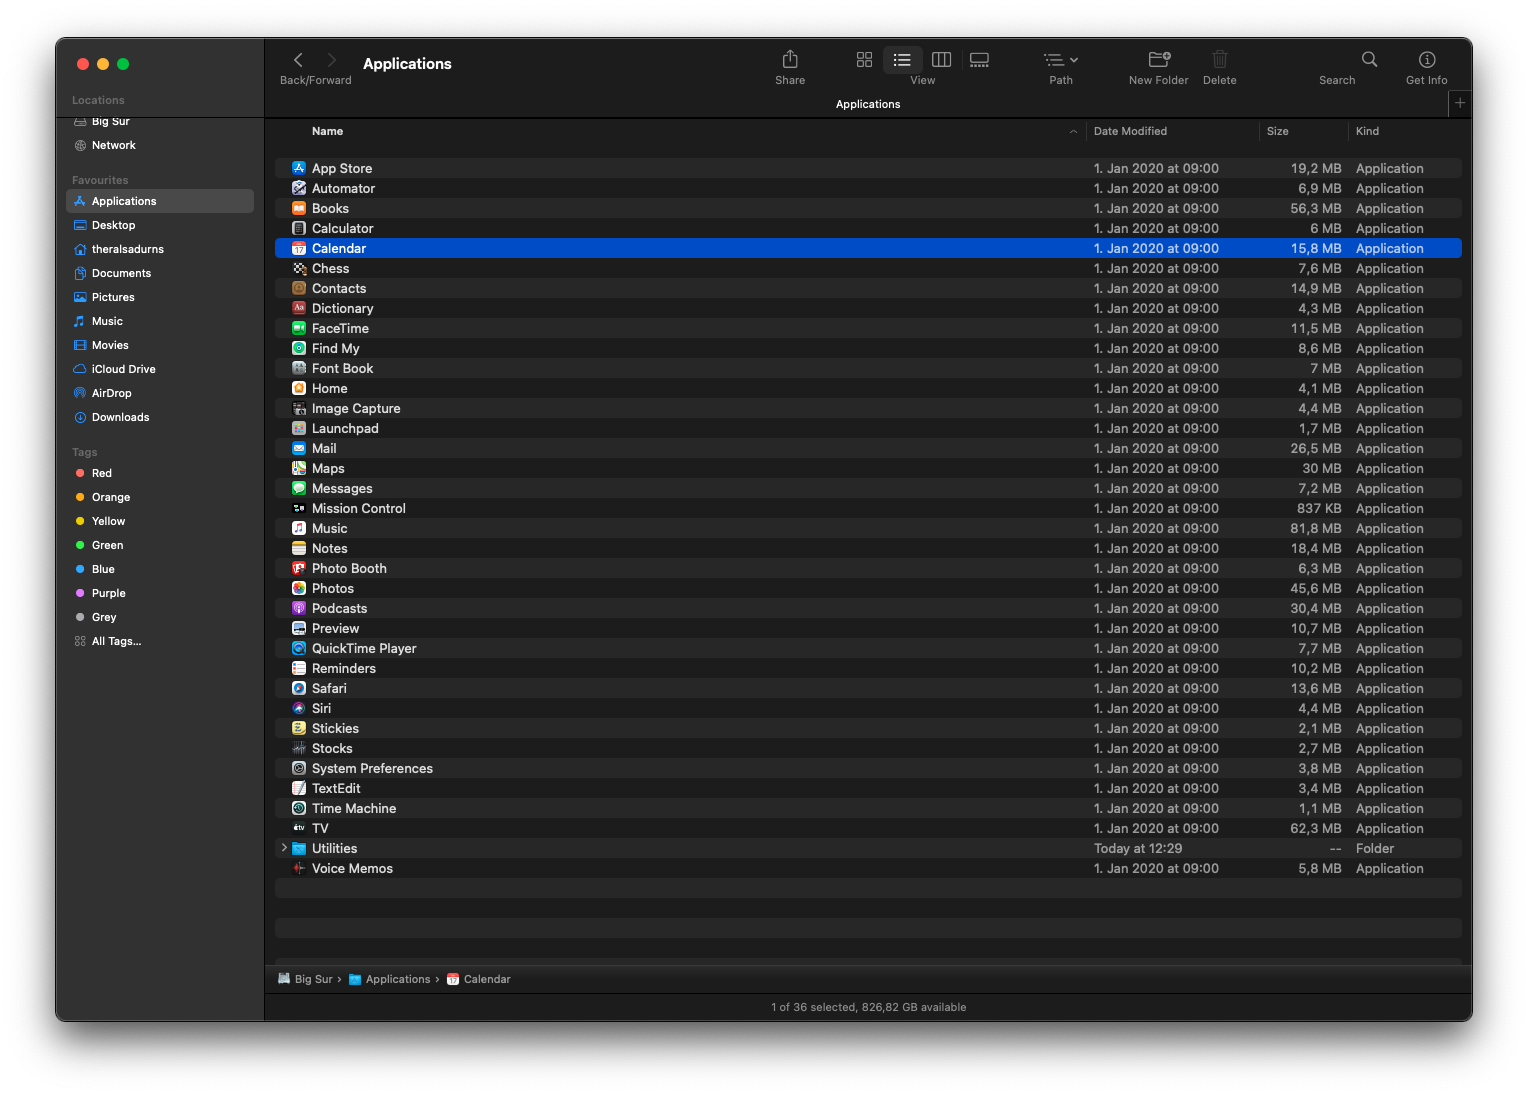
Task: Select the Time Machine app icon
Action: (299, 808)
